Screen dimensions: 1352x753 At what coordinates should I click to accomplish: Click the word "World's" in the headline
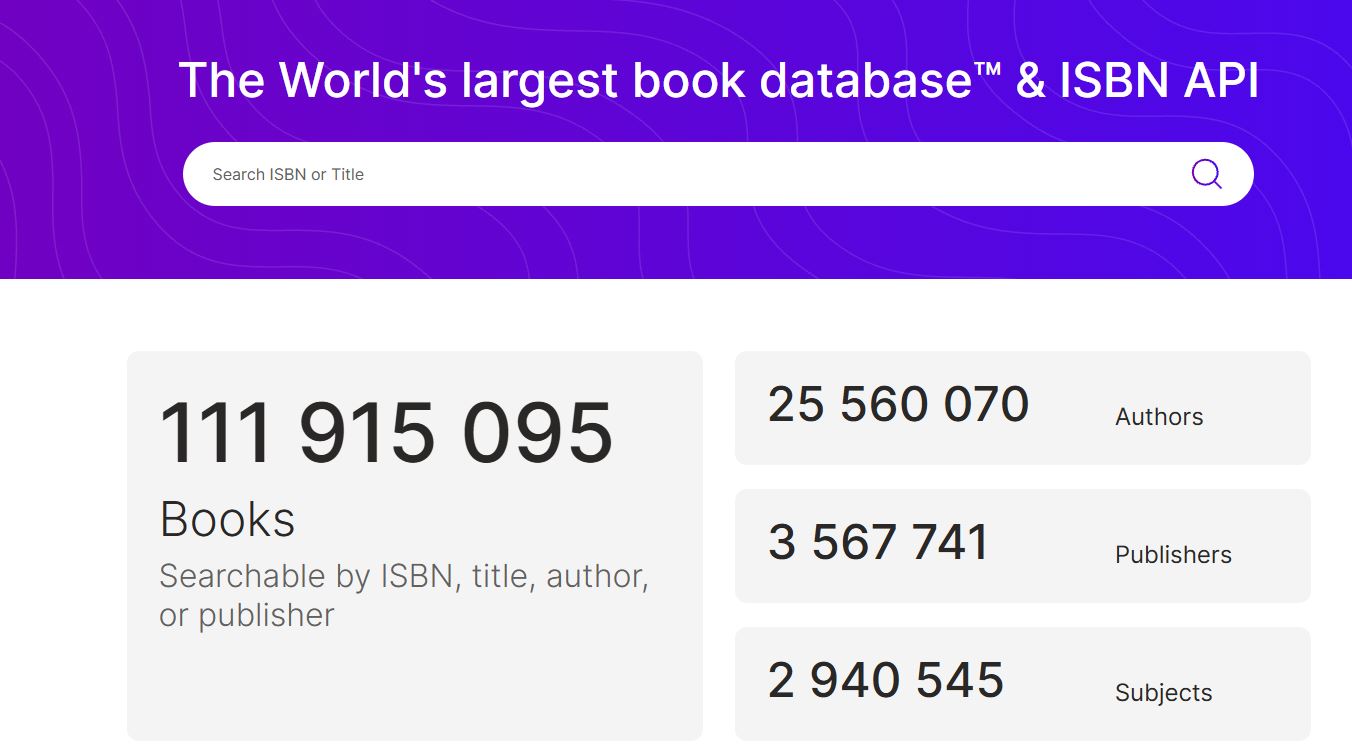click(x=364, y=81)
